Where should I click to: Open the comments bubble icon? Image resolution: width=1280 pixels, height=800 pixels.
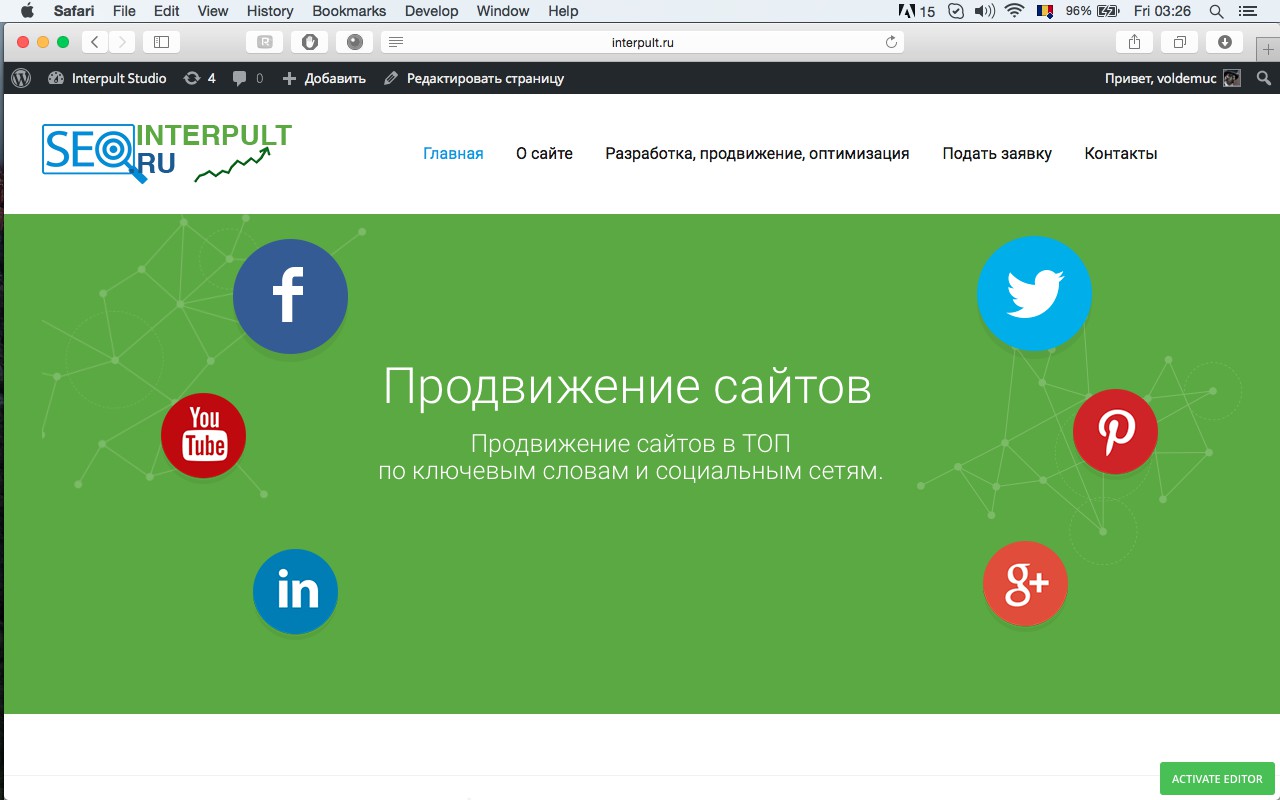[x=247, y=78]
